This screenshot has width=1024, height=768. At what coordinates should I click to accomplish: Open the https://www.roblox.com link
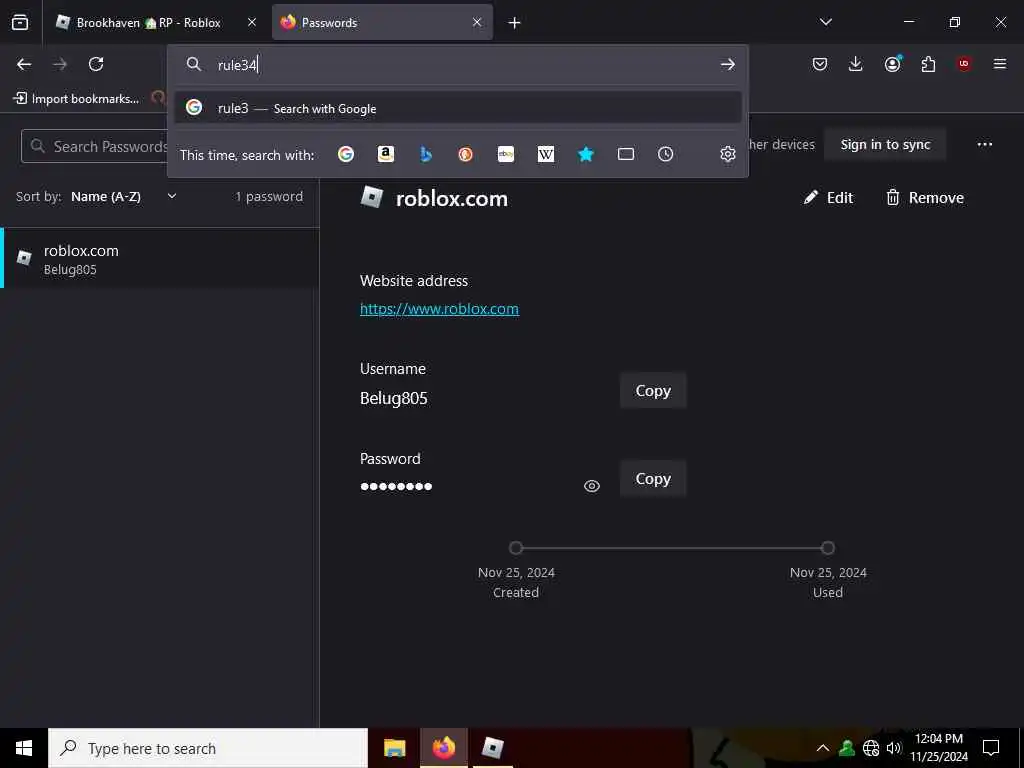[x=440, y=309]
